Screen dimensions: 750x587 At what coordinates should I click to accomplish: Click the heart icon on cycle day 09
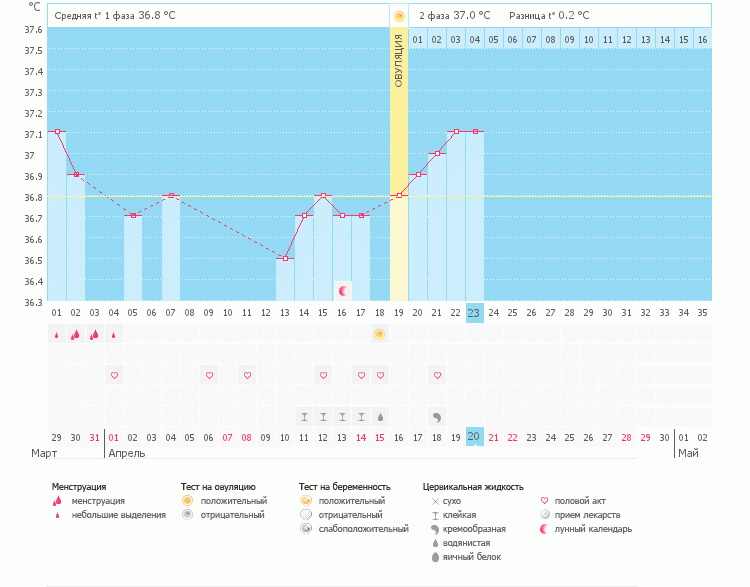tap(209, 375)
